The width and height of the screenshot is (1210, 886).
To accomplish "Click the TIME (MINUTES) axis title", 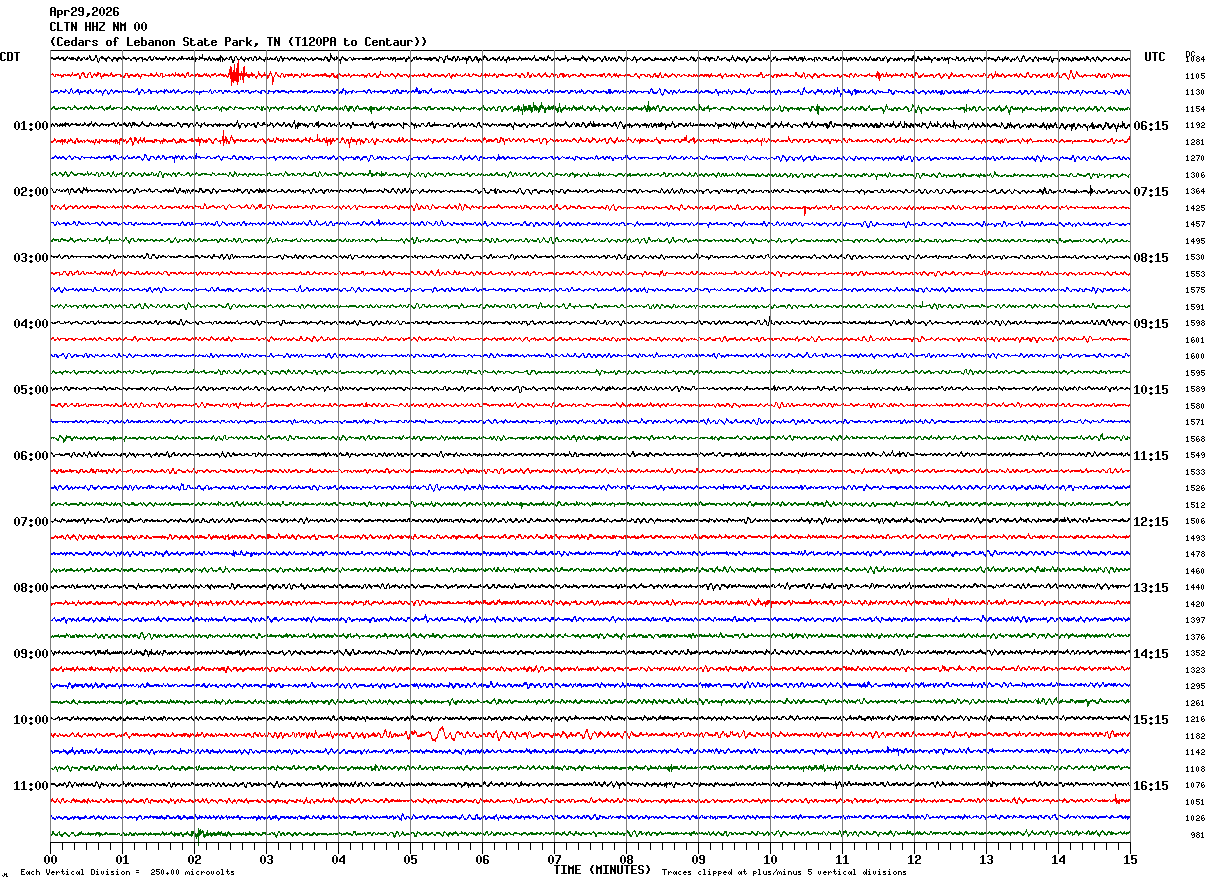I will pos(602,870).
